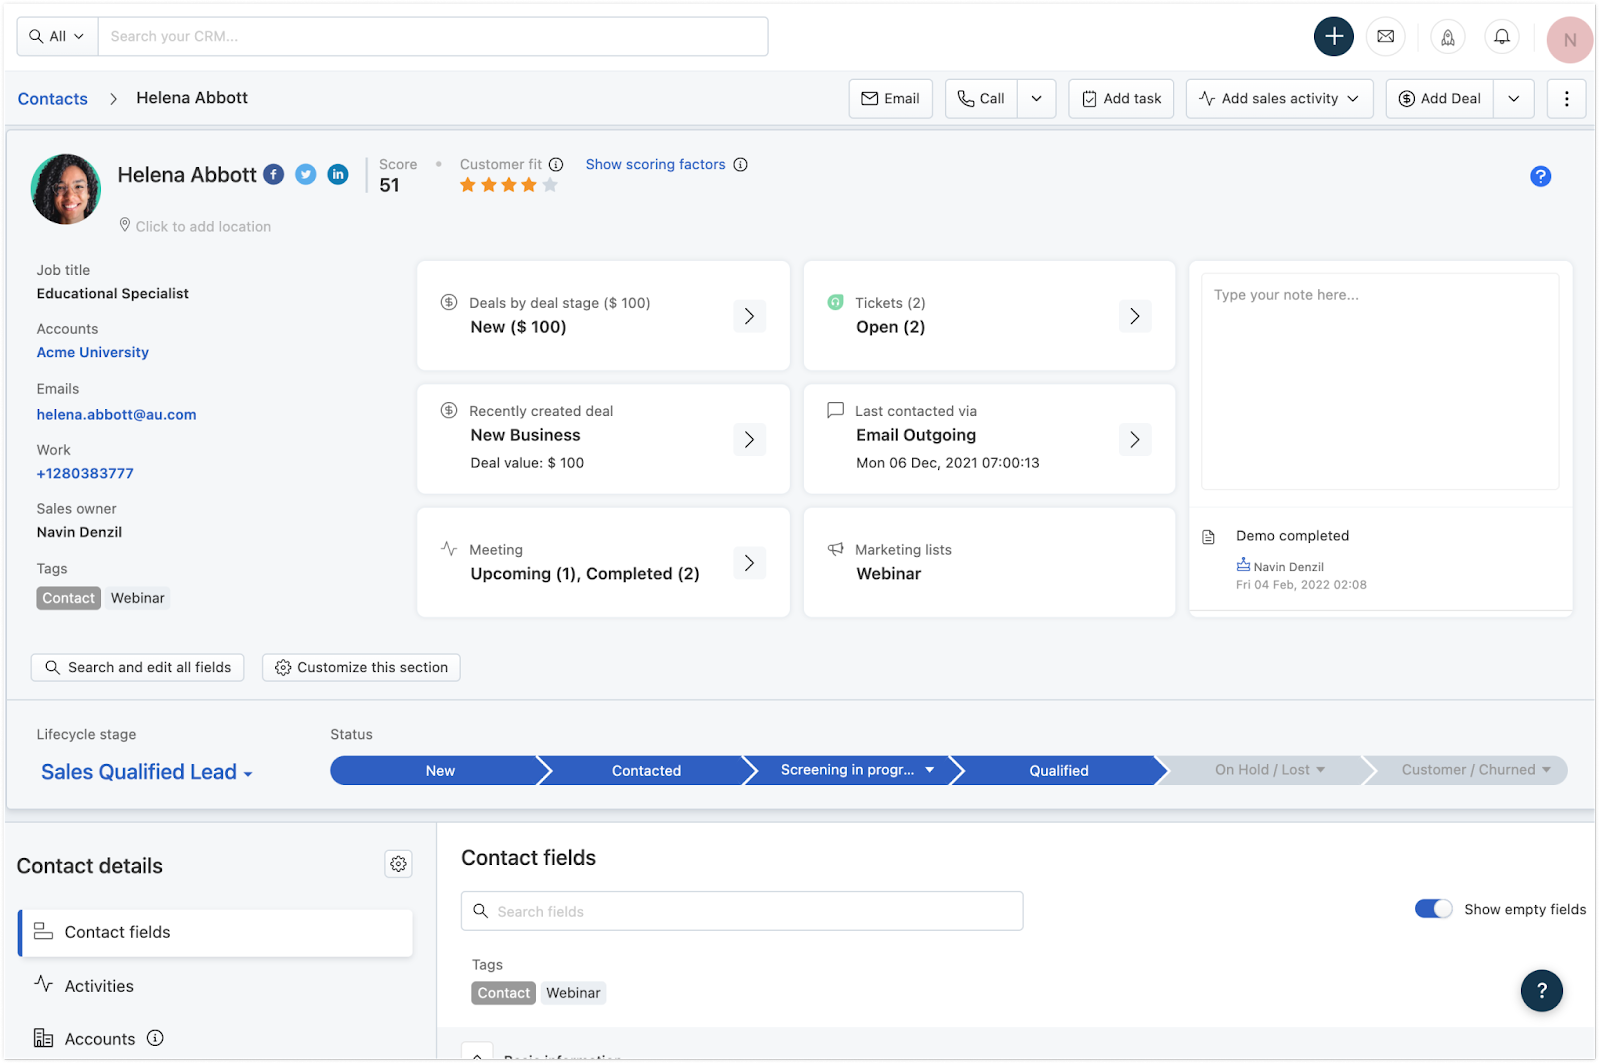1600x1064 pixels.
Task: Expand the Call options dropdown arrow
Action: [1037, 99]
